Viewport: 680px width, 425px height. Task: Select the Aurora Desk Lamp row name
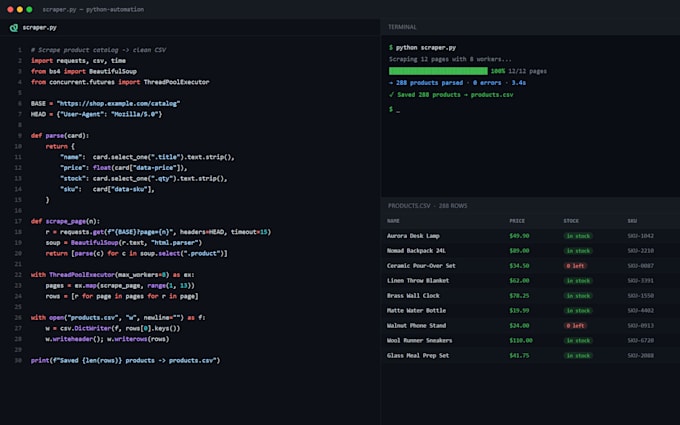[x=413, y=236]
